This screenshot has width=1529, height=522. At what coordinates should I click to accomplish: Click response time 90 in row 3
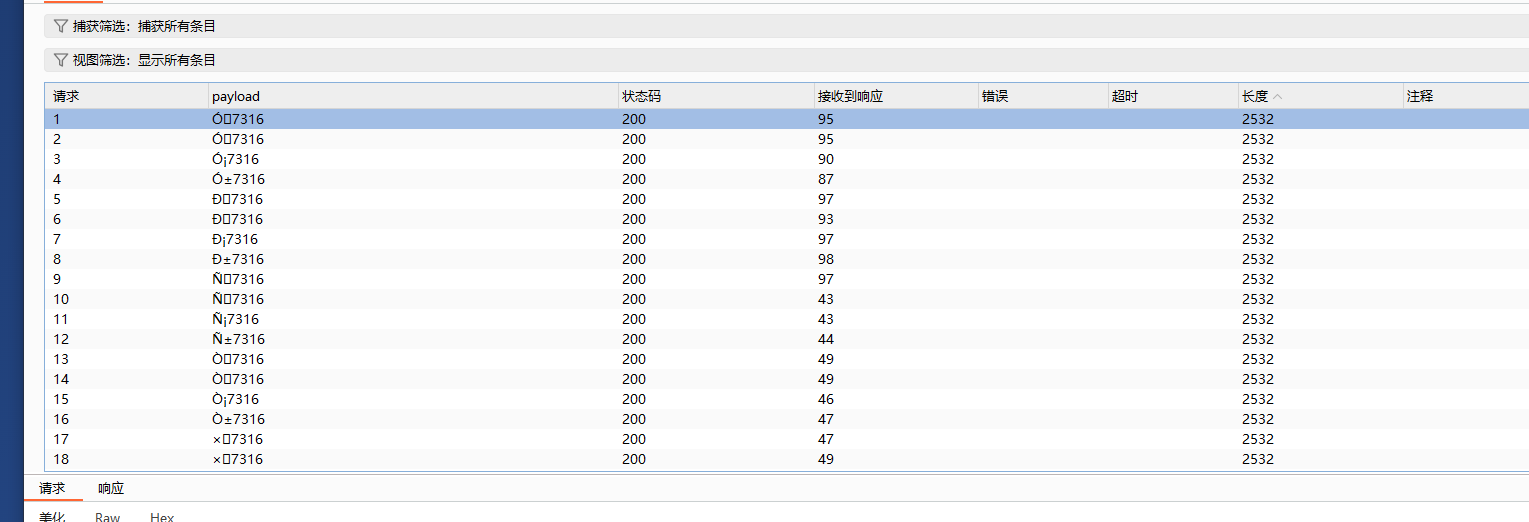pyautogui.click(x=826, y=159)
